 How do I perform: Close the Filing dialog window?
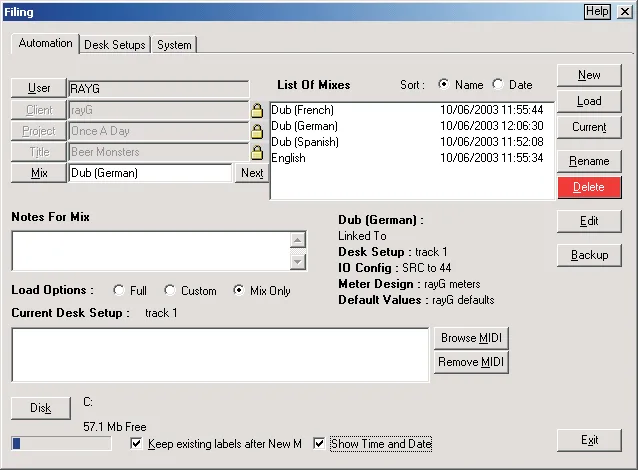(x=625, y=11)
